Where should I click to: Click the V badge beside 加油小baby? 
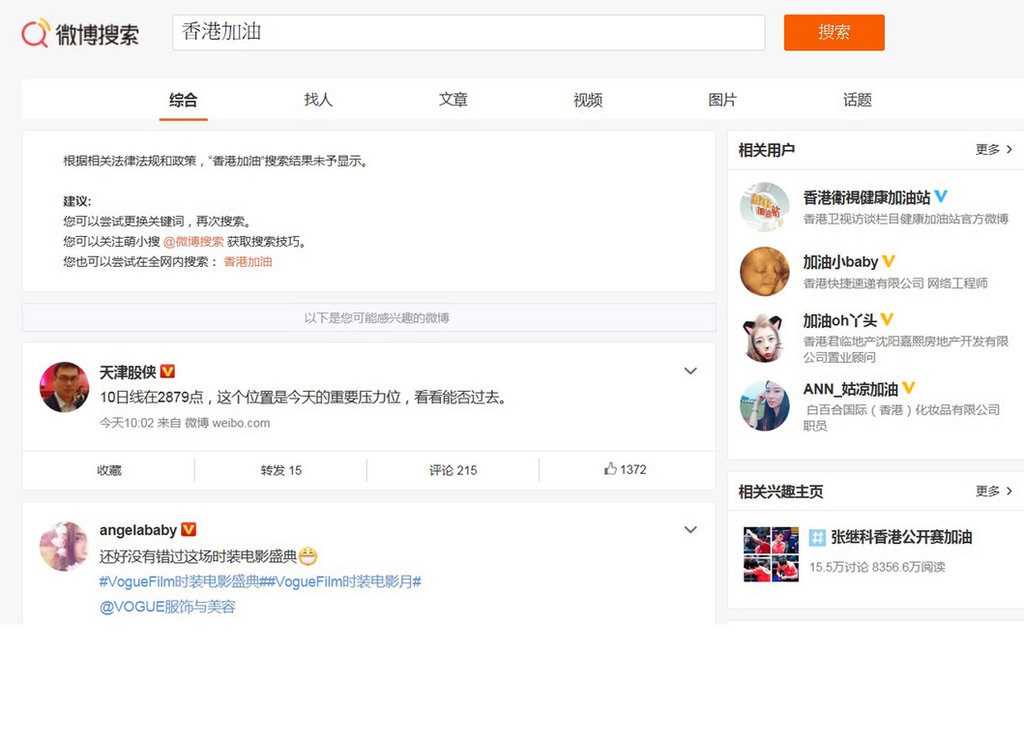tap(889, 261)
